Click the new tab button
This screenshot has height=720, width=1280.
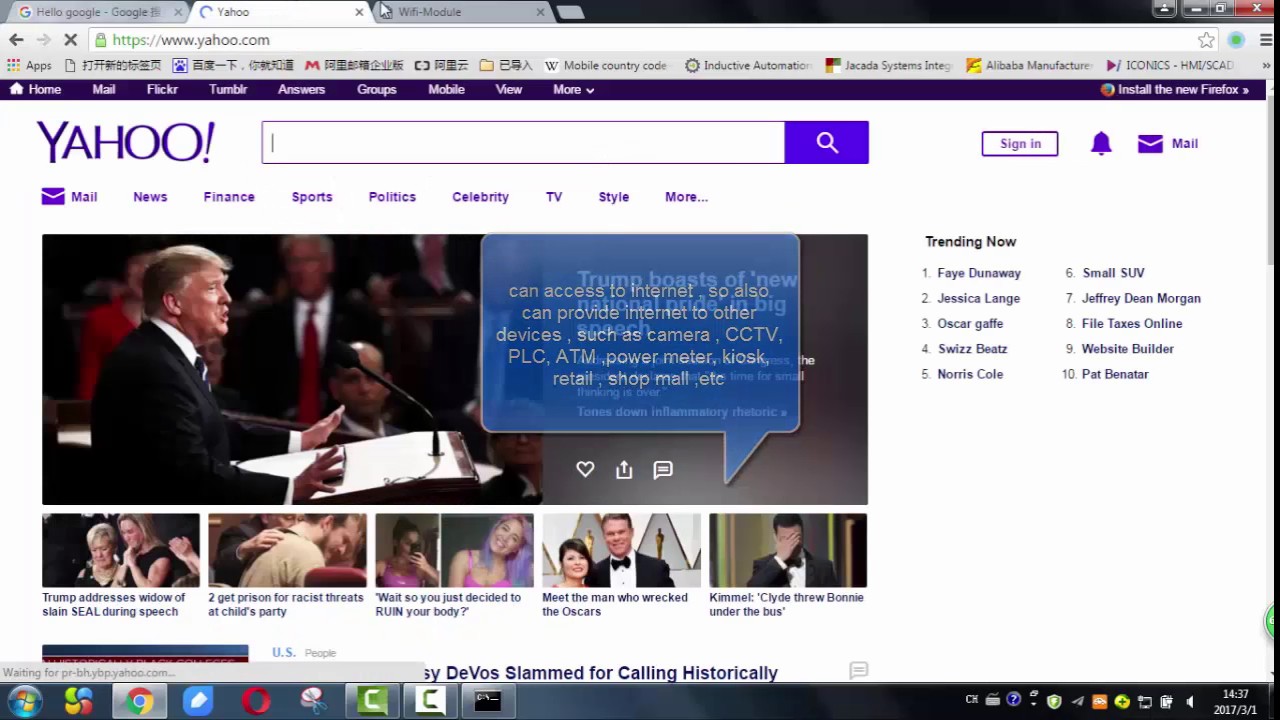[x=570, y=12]
